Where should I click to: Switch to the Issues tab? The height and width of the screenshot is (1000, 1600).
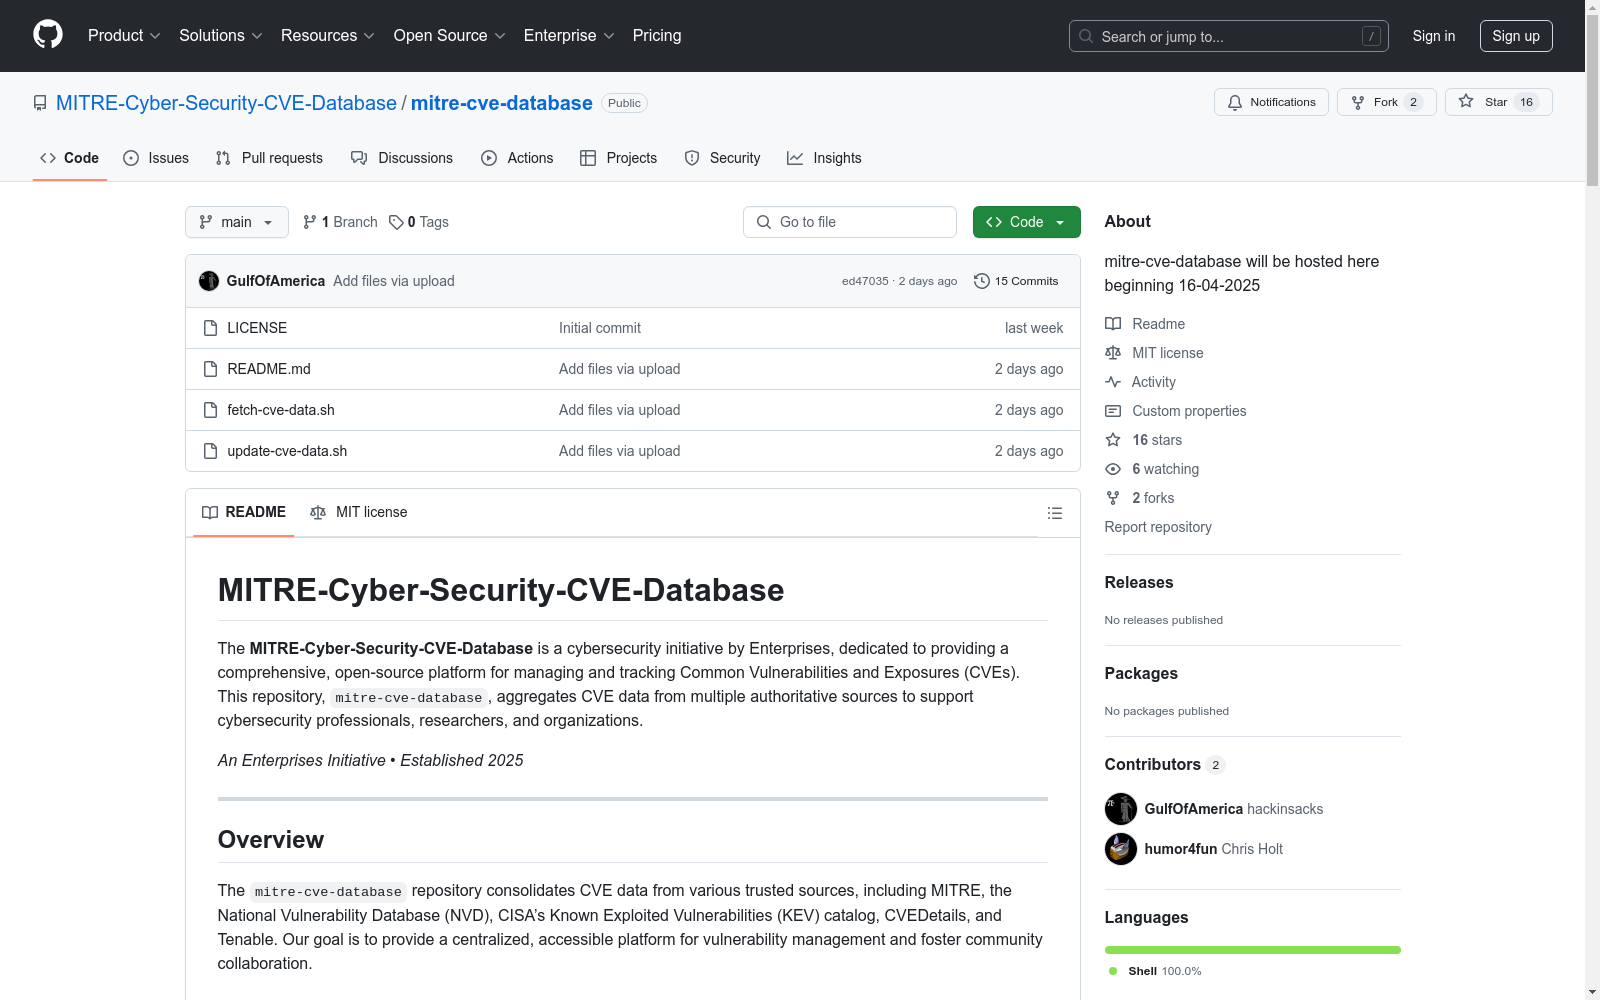tap(156, 158)
